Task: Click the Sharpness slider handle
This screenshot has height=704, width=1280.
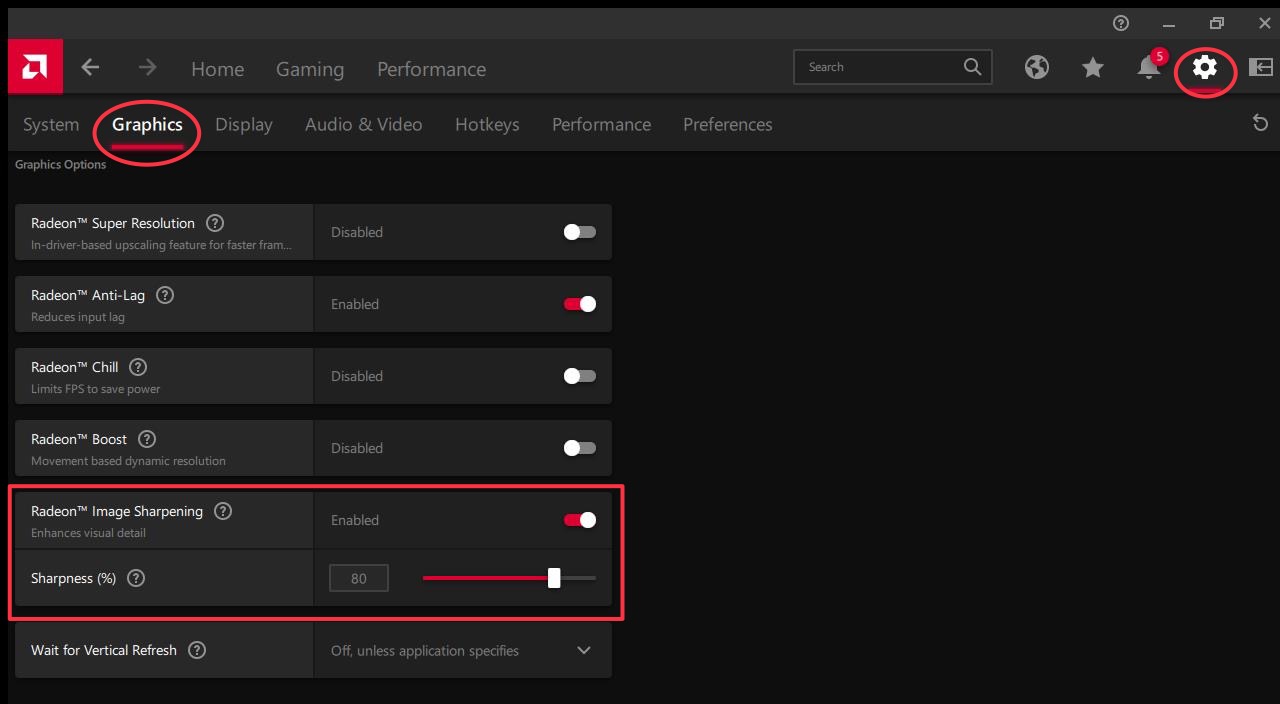Action: pos(554,578)
